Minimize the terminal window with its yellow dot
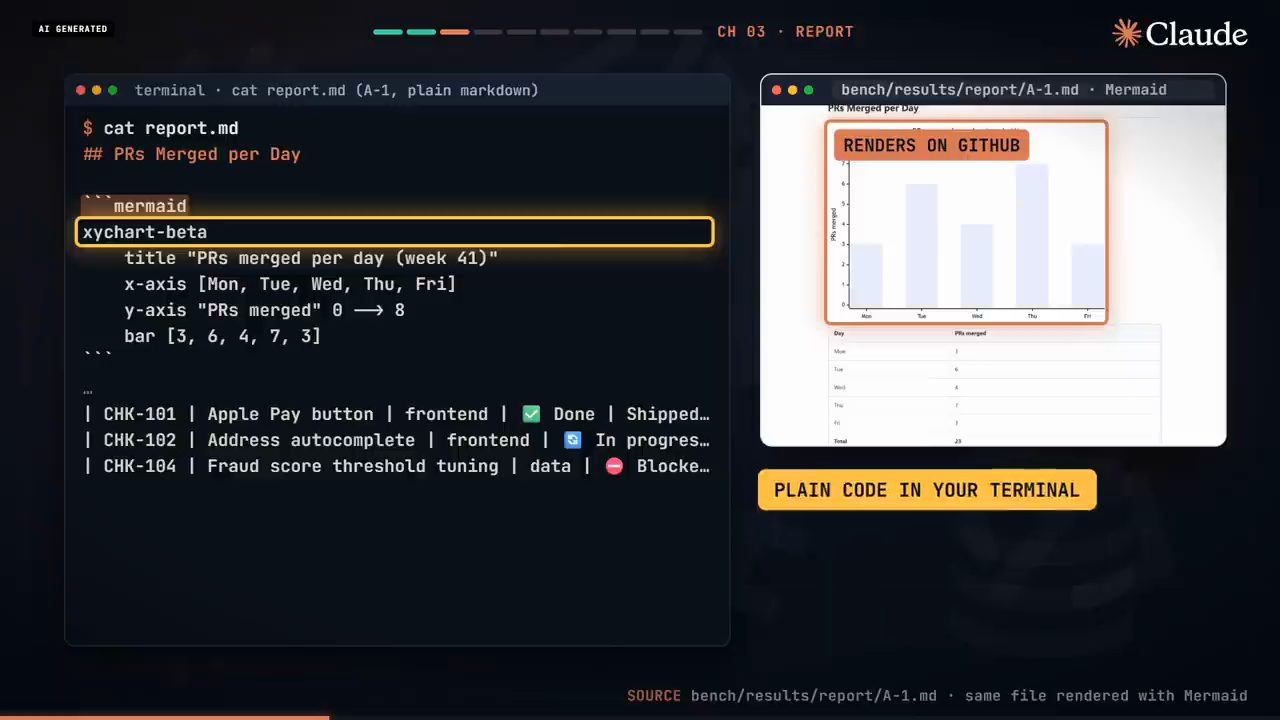Screen dimensions: 1280x720 click(x=97, y=90)
